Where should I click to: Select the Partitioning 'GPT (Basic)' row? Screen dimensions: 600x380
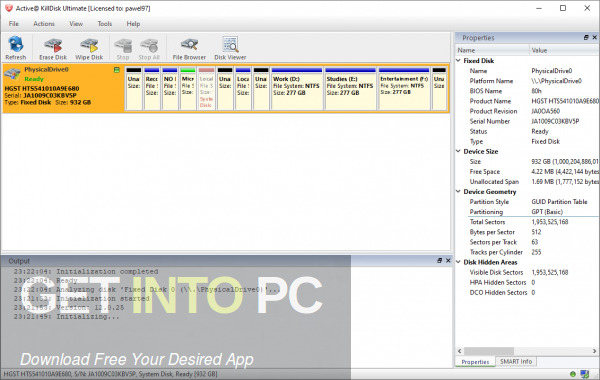pyautogui.click(x=527, y=212)
